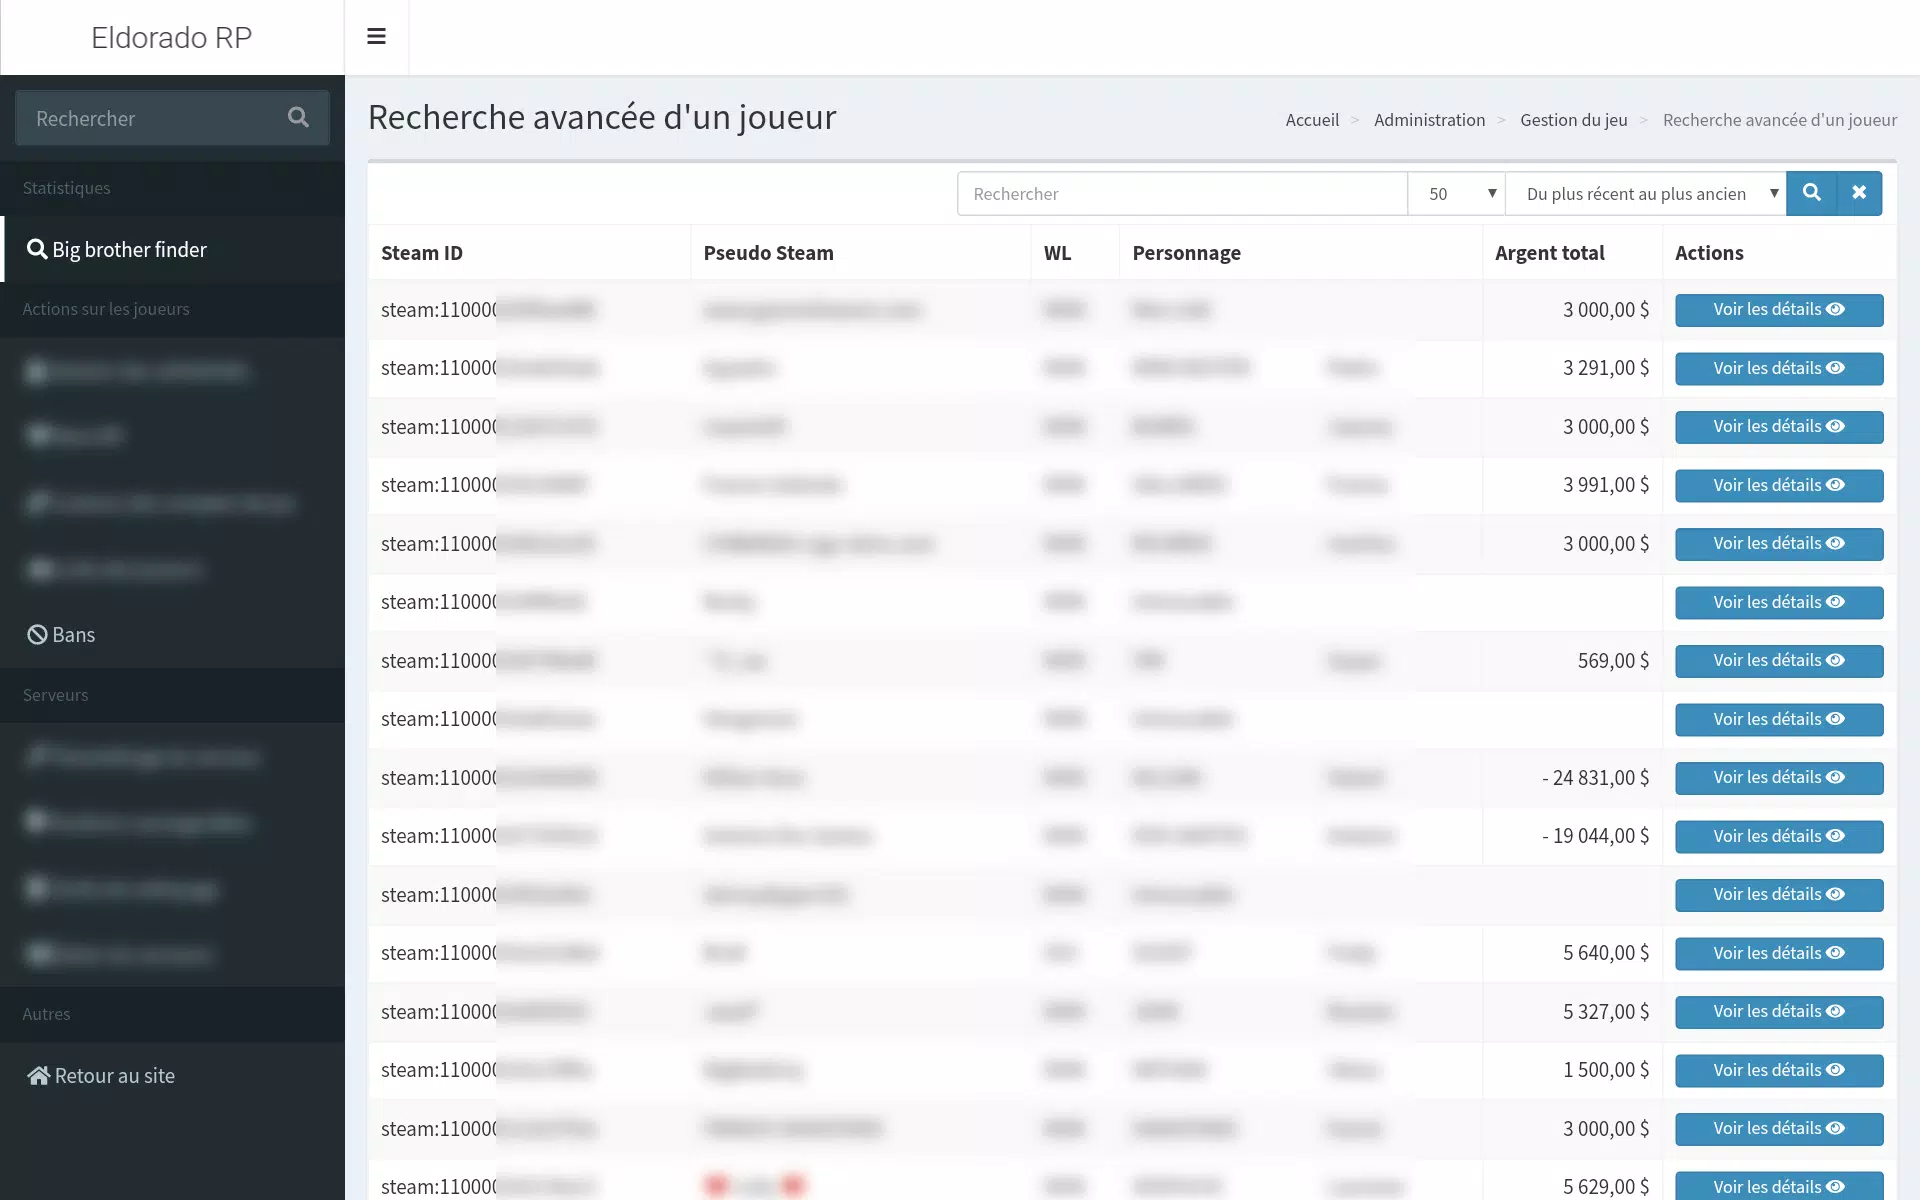View details for the 5 640,00 $ row
The height and width of the screenshot is (1200, 1920).
[1779, 953]
